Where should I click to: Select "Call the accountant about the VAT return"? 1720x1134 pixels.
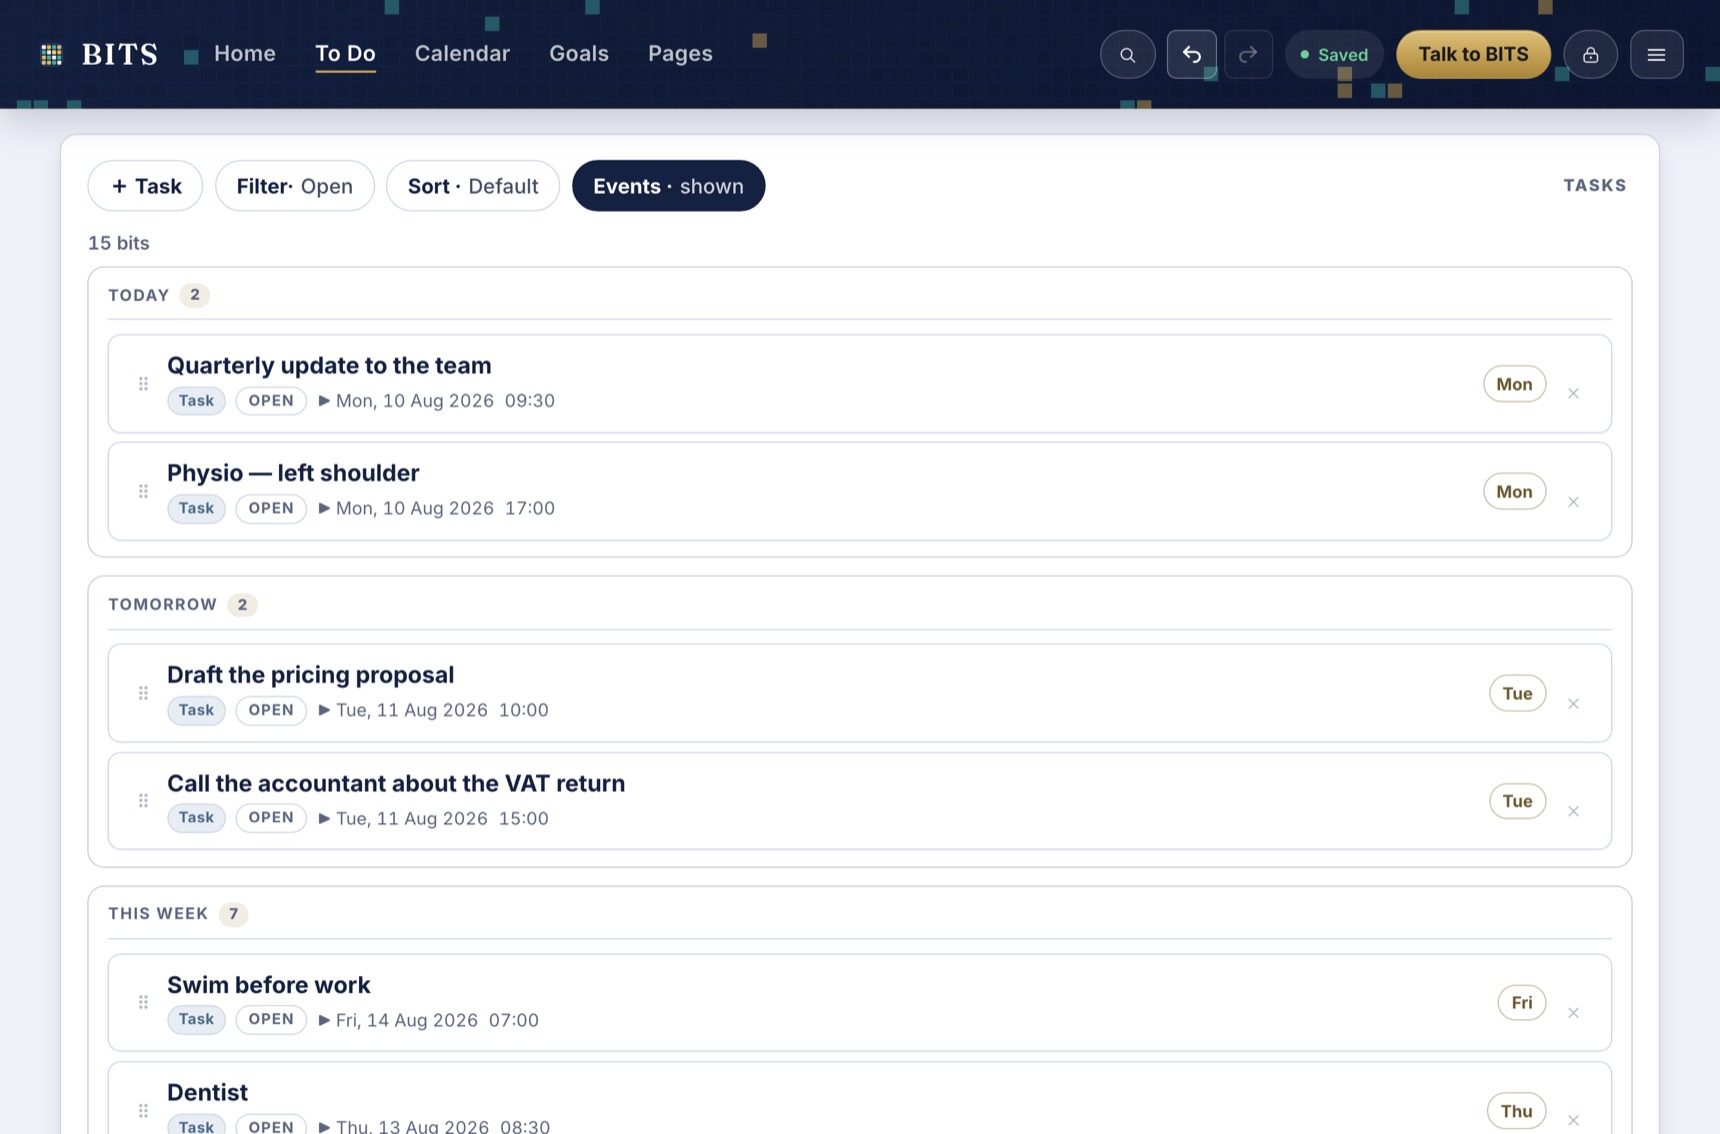396,783
